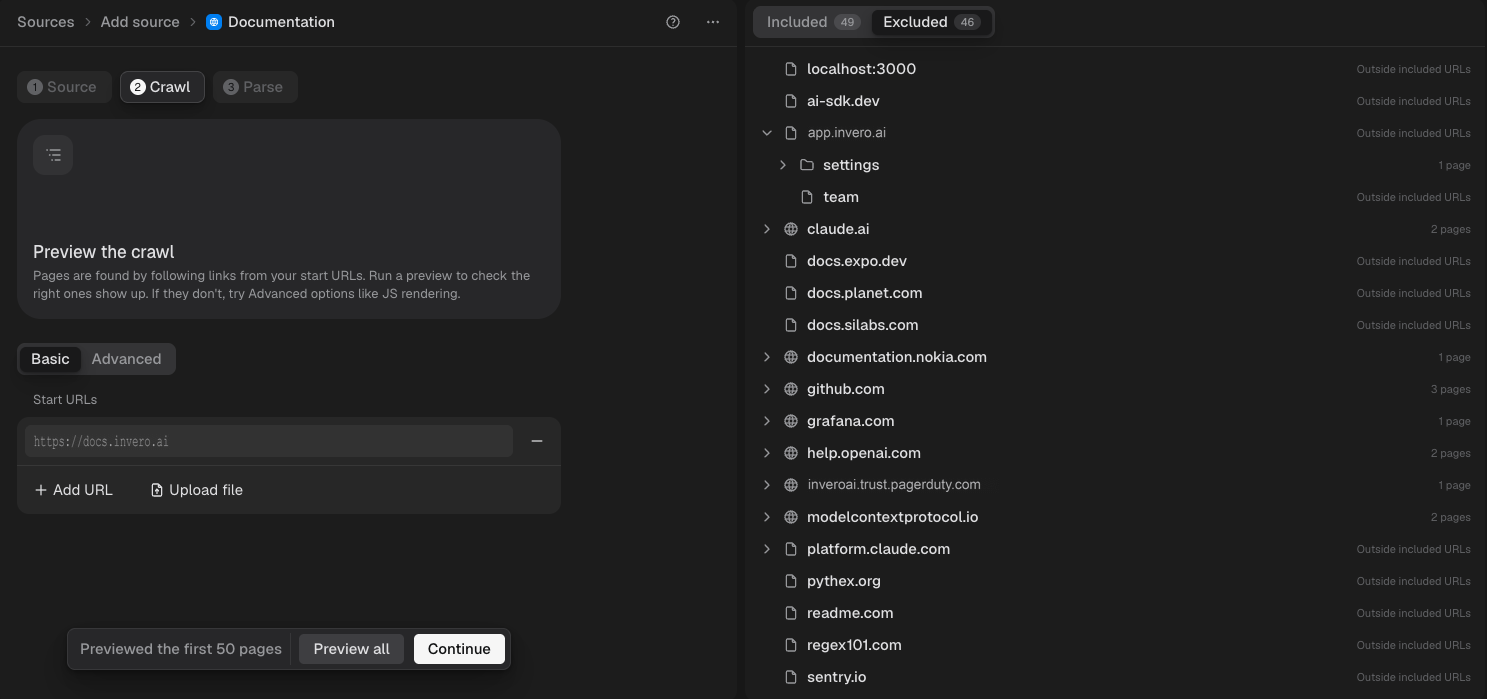Screen dimensions: 1487x699
Task: Click the 'Start URLs' label
Action: [x=65, y=400]
